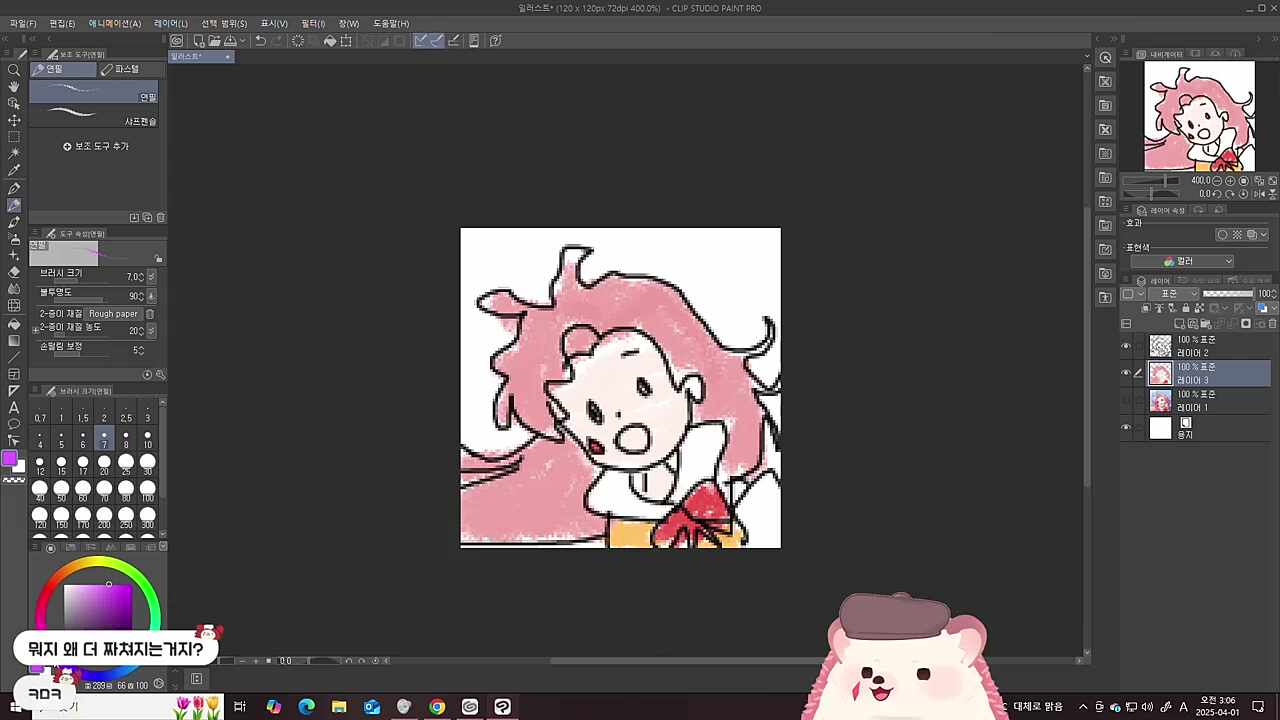Viewport: 1280px width, 720px height.
Task: Expand the 2-종이 재질 농도 plus expander
Action: point(36,330)
